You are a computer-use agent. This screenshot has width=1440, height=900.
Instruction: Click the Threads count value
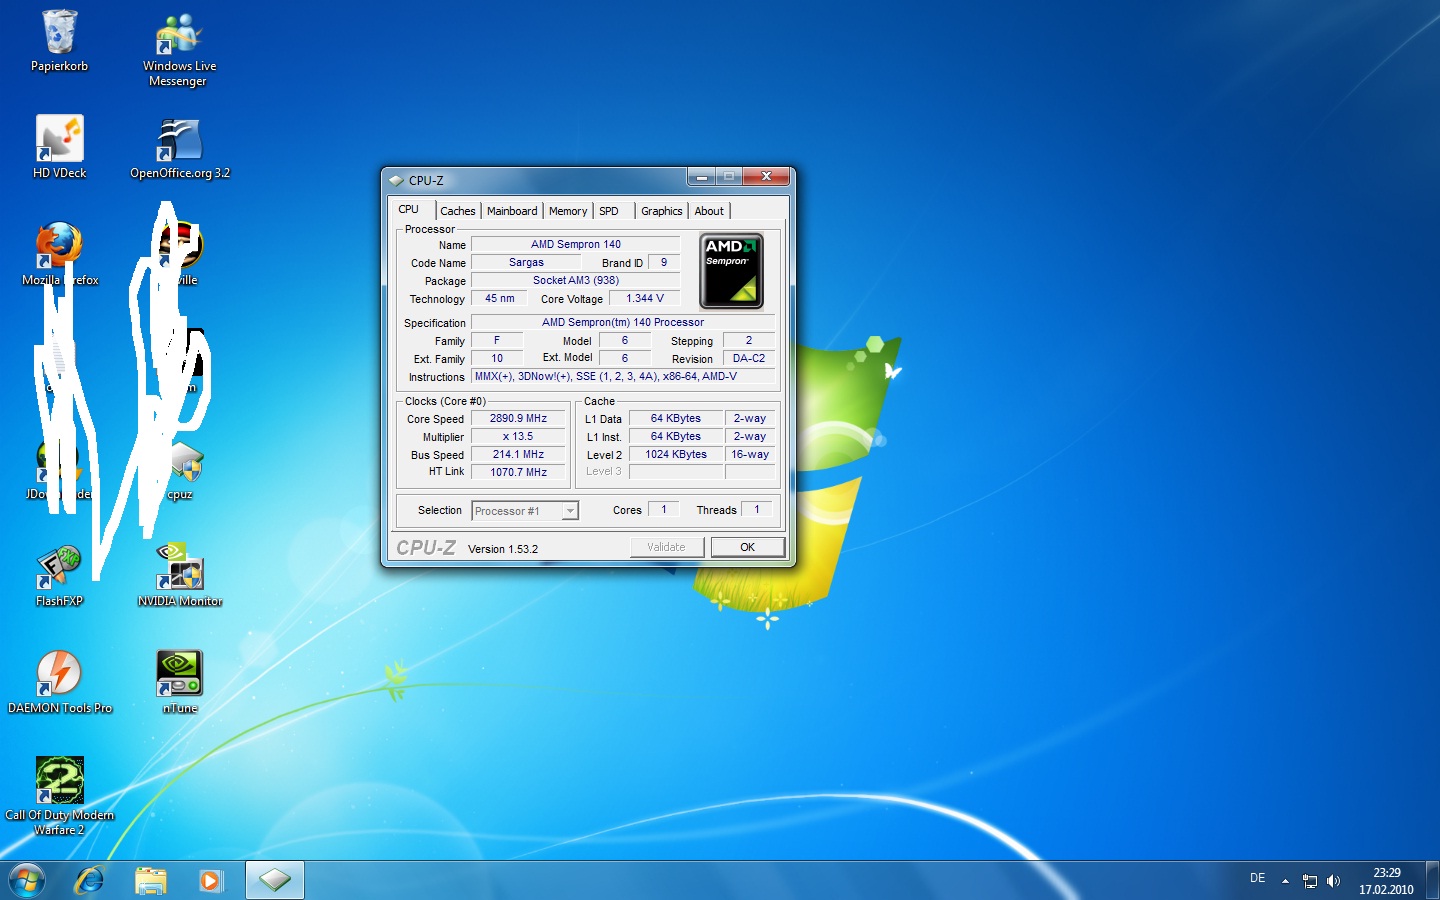coord(757,509)
